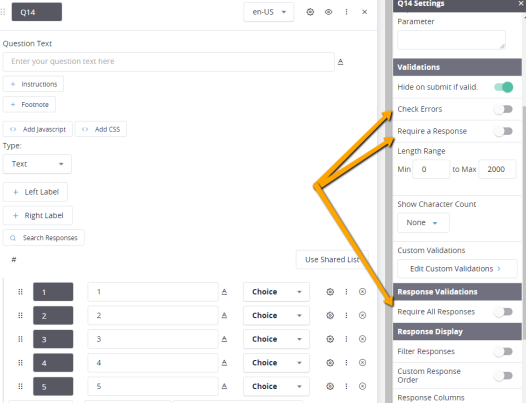The image size is (526, 403).
Task: Delete response 5 with the X icon
Action: (x=362, y=386)
